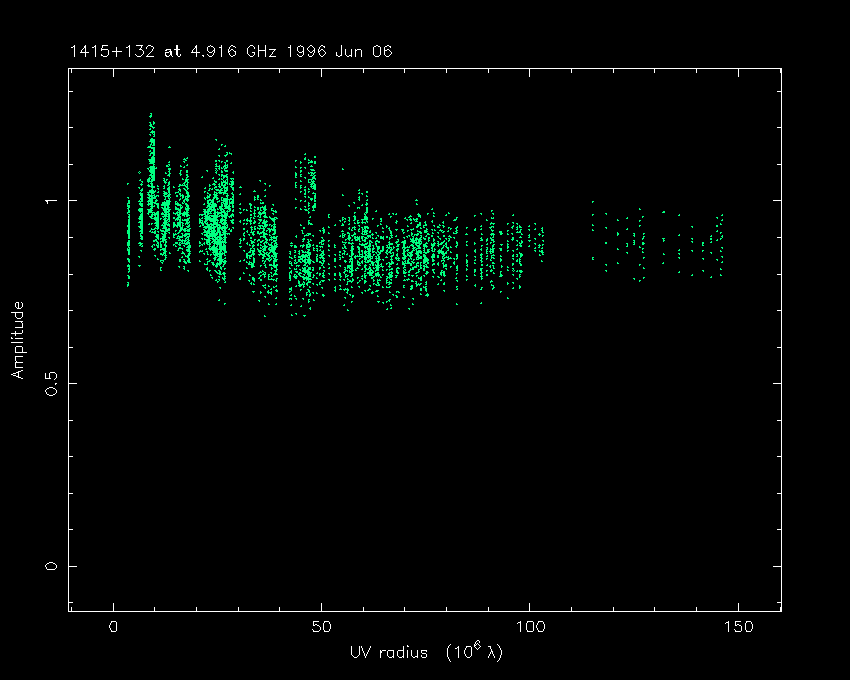Click the "Amplitude" y-axis label
Viewport: 850px width, 680px height.
click(17, 339)
